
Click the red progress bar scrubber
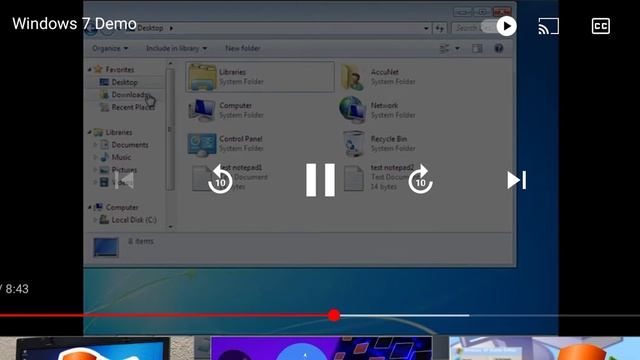point(334,315)
